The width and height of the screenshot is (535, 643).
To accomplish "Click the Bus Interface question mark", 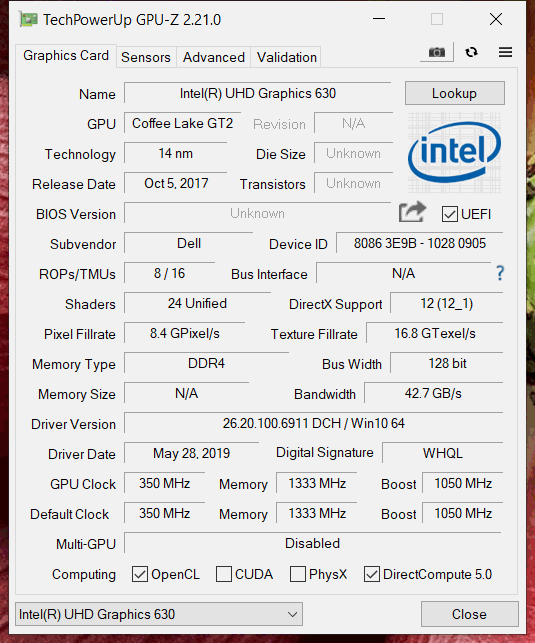I will [500, 273].
